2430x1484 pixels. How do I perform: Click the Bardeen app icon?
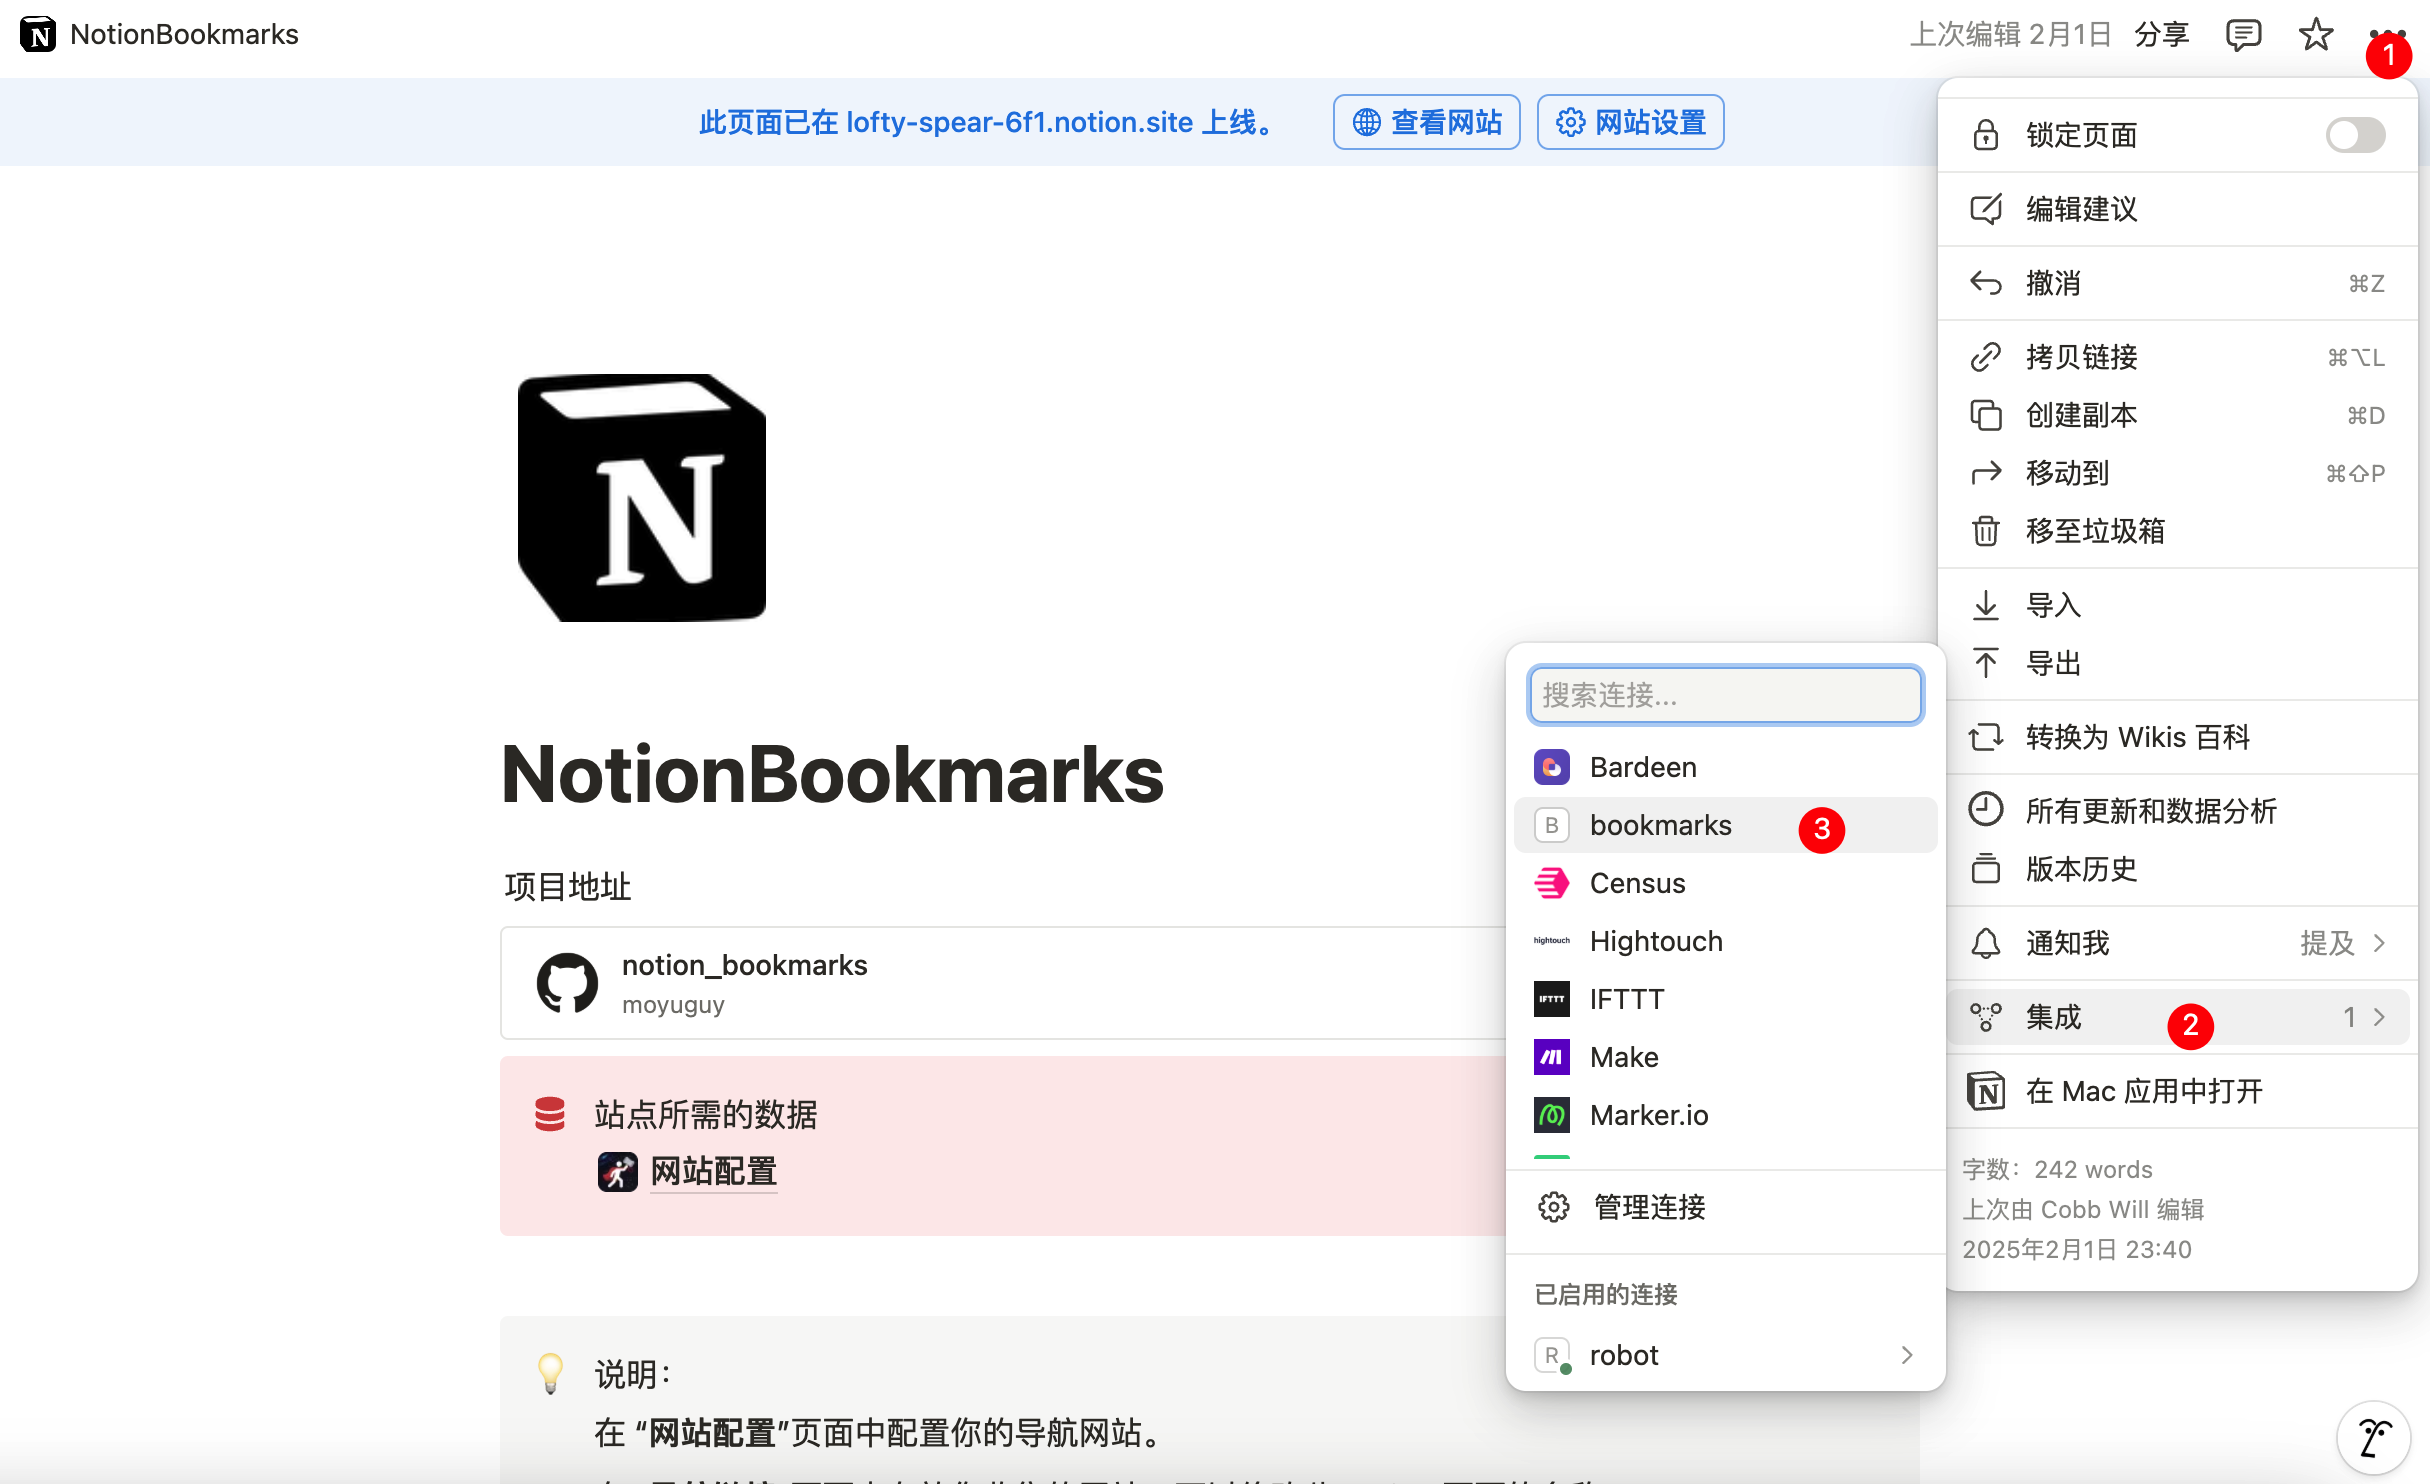[1551, 767]
